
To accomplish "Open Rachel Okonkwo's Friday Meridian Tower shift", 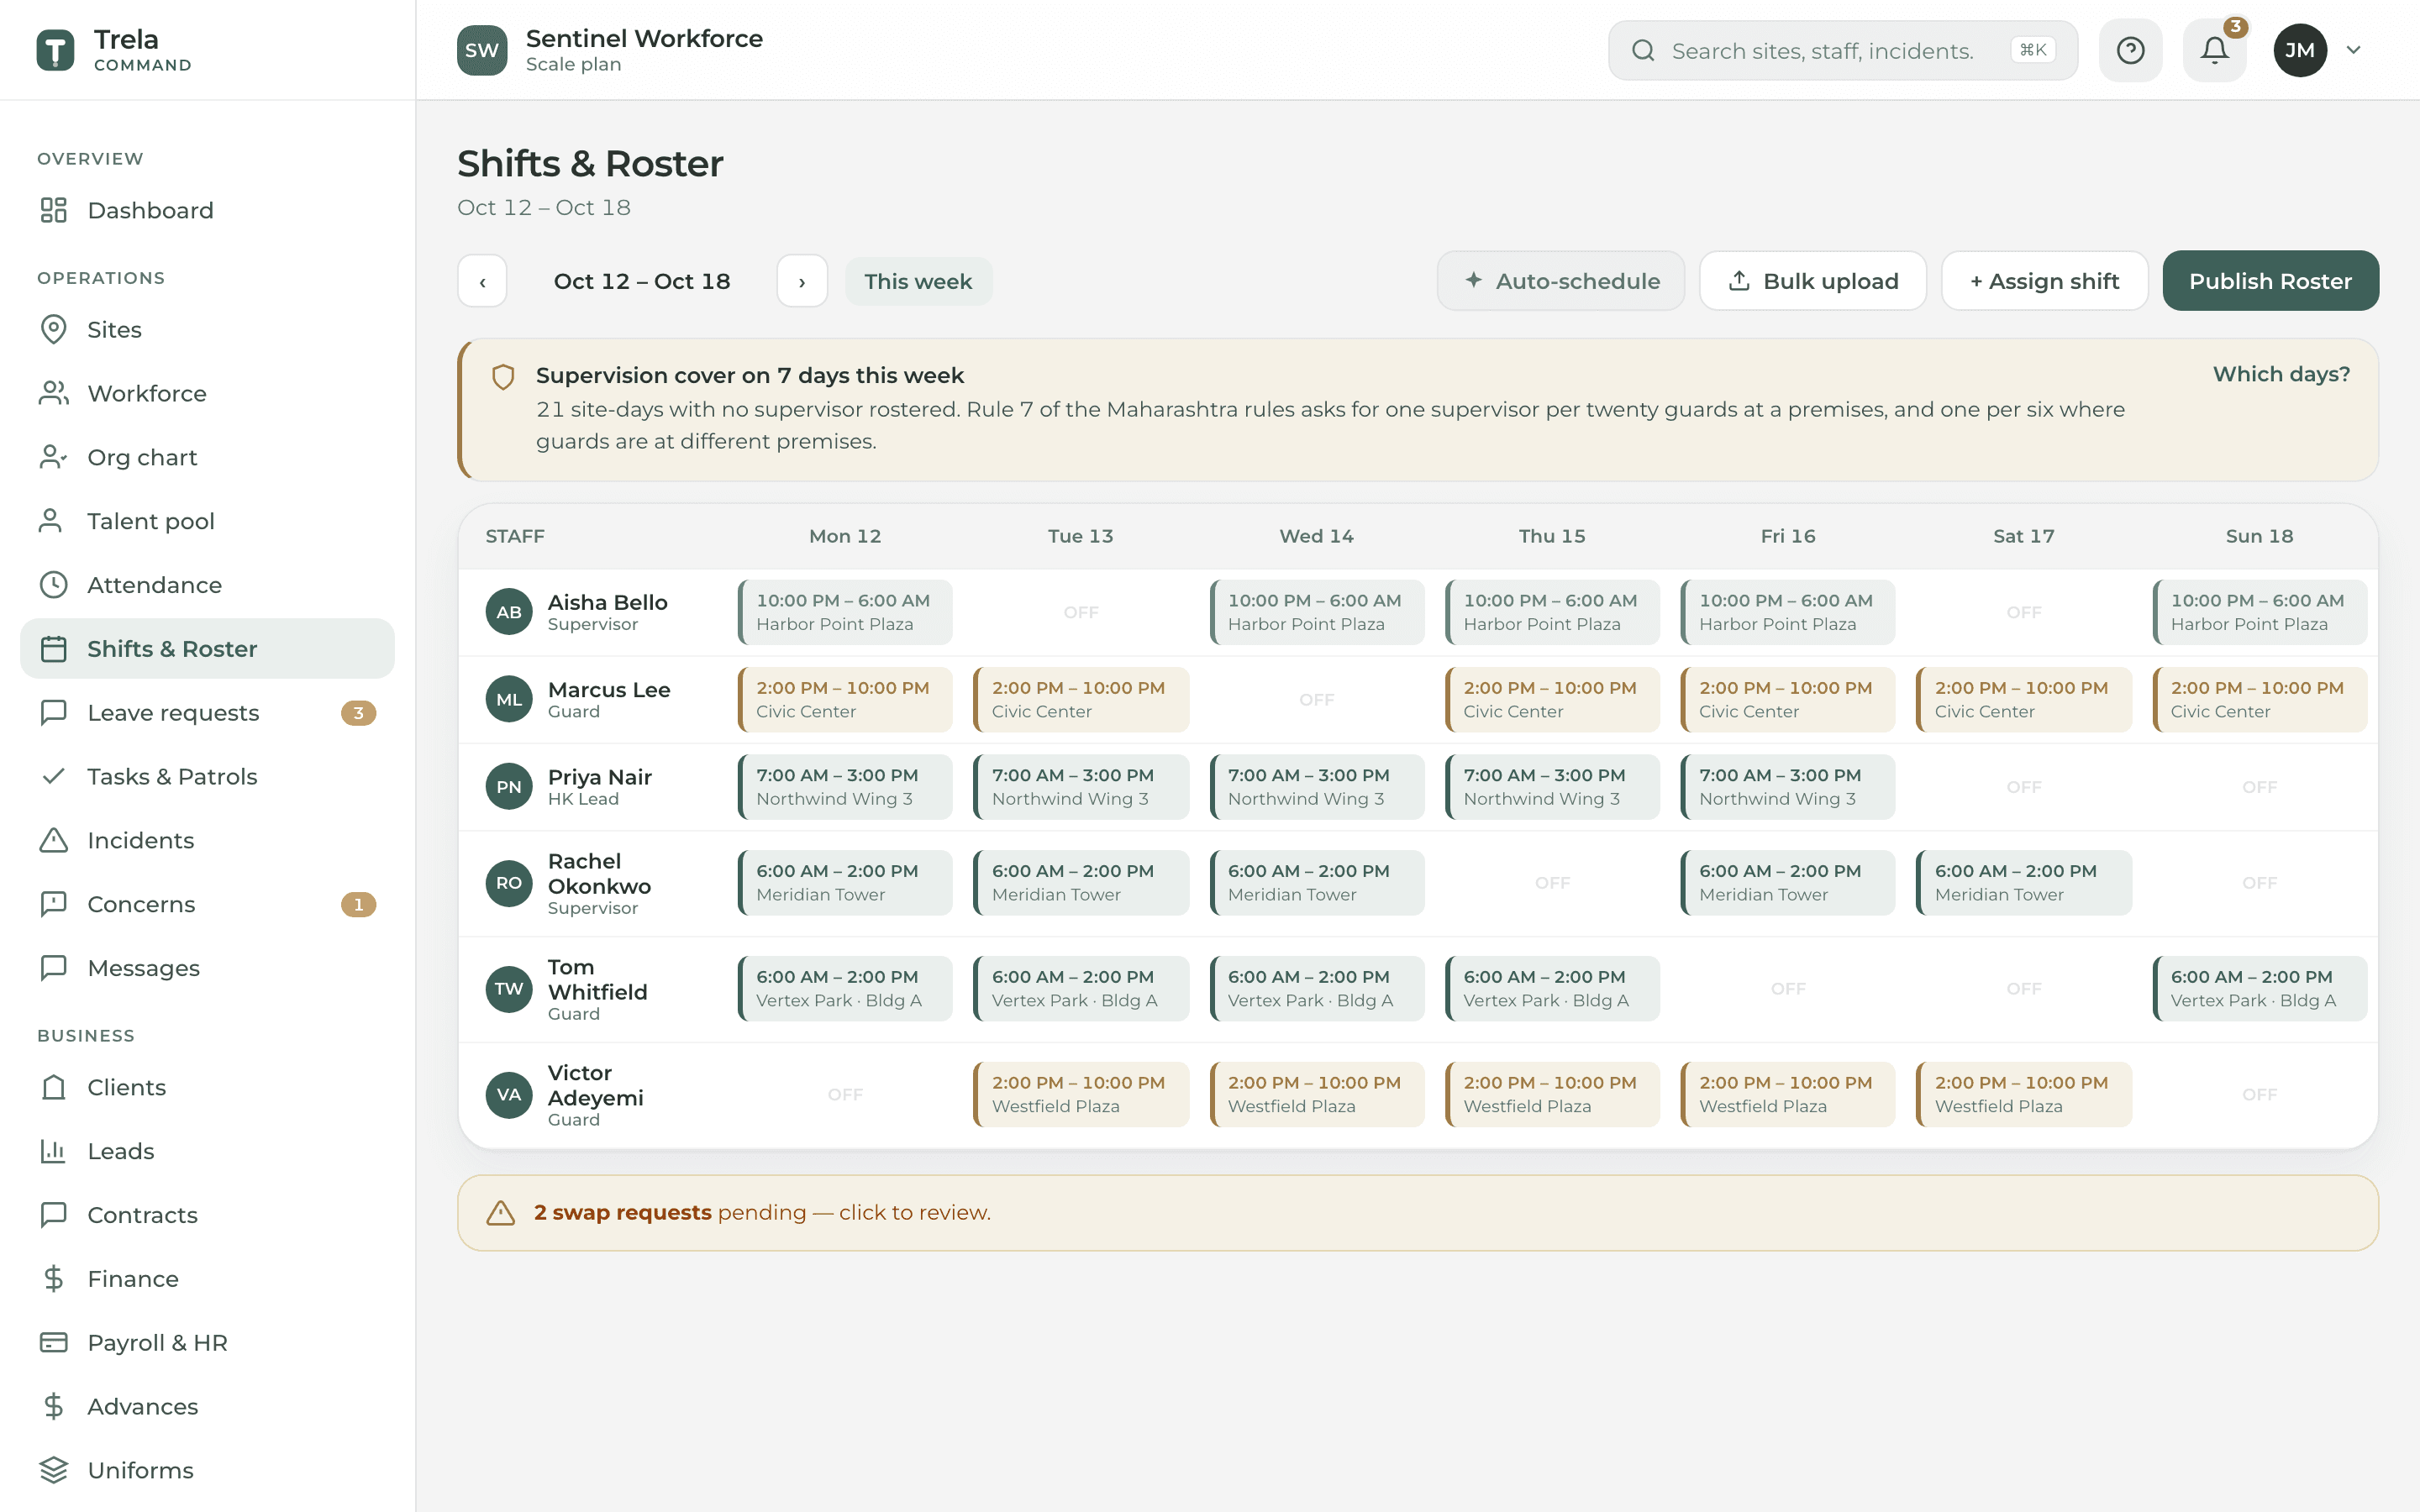I will coord(1787,883).
